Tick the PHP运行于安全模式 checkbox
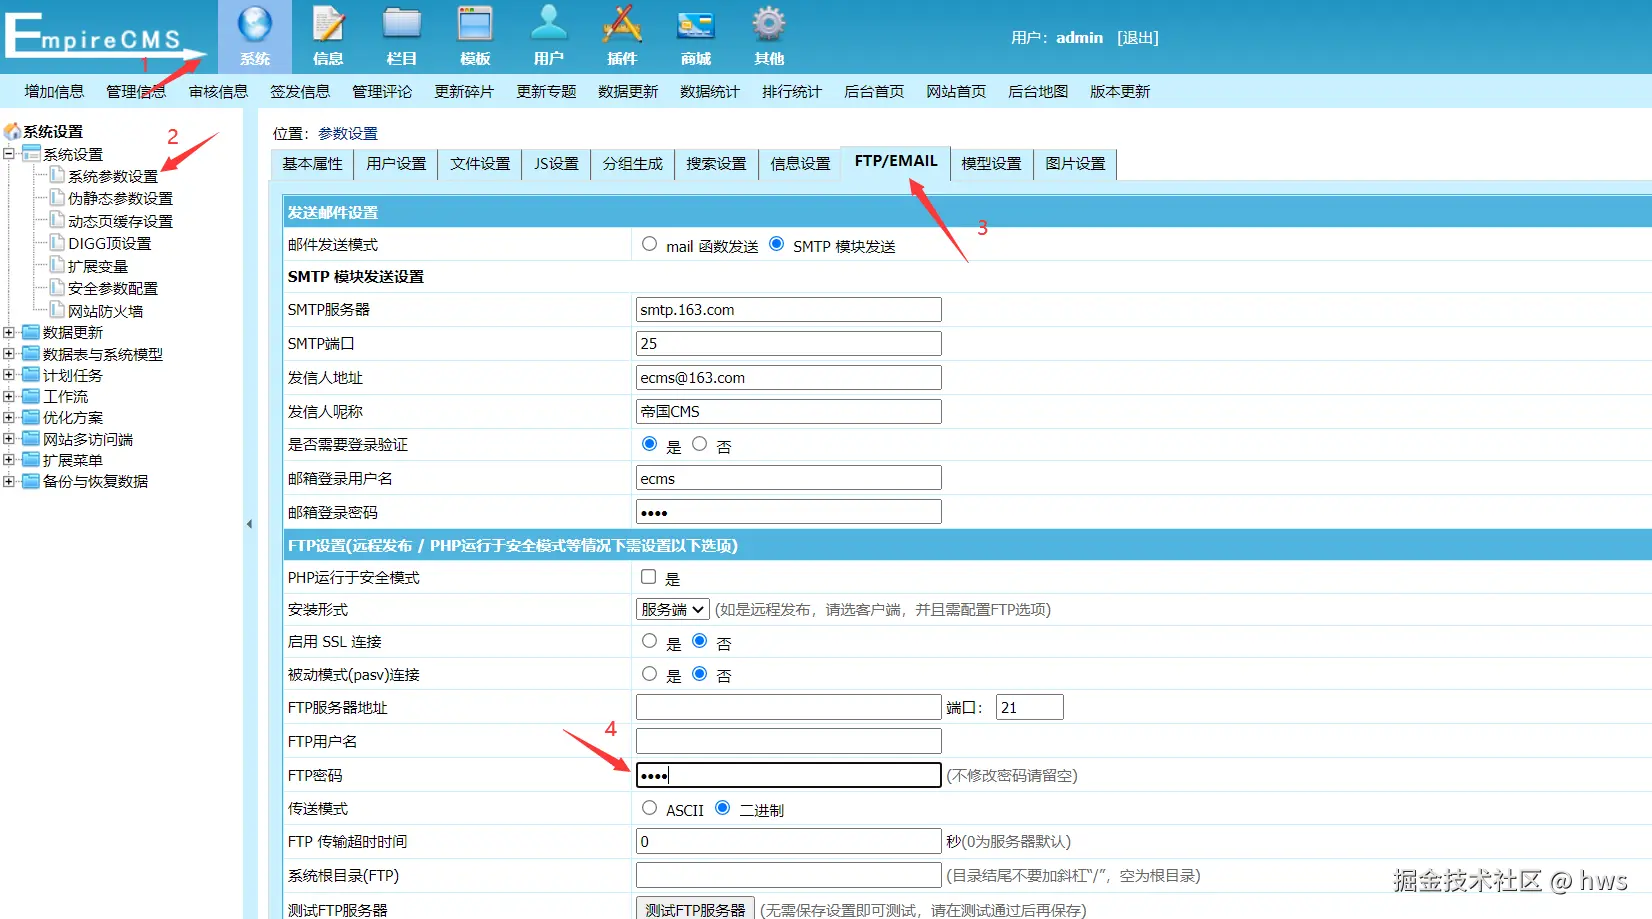The width and height of the screenshot is (1652, 919). point(649,577)
